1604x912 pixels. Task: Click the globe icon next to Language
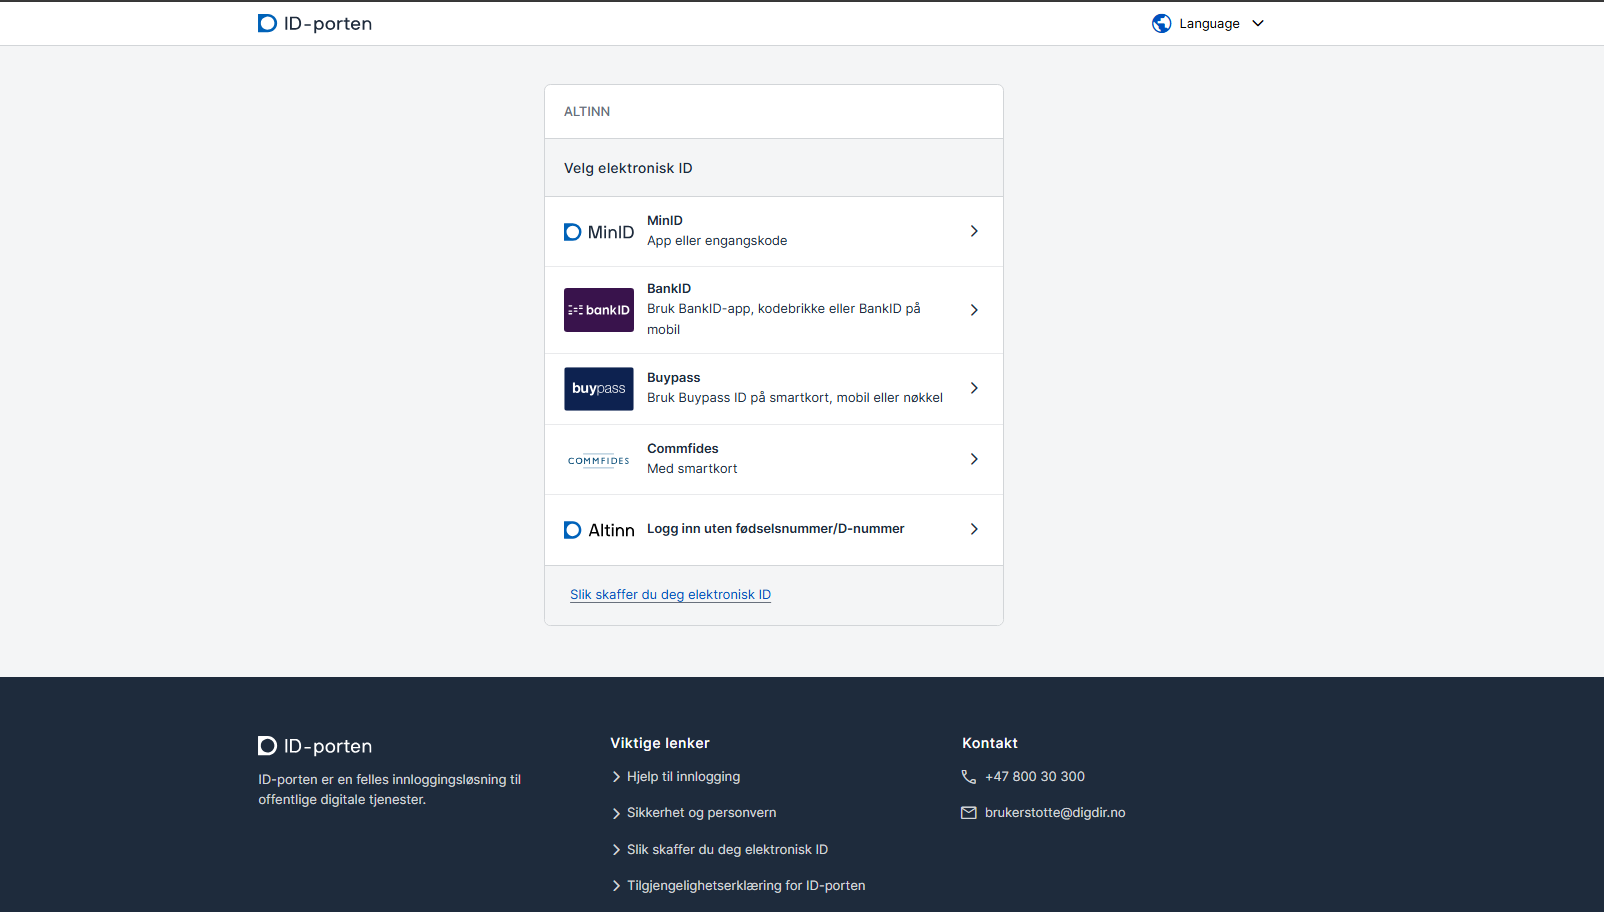click(x=1161, y=23)
